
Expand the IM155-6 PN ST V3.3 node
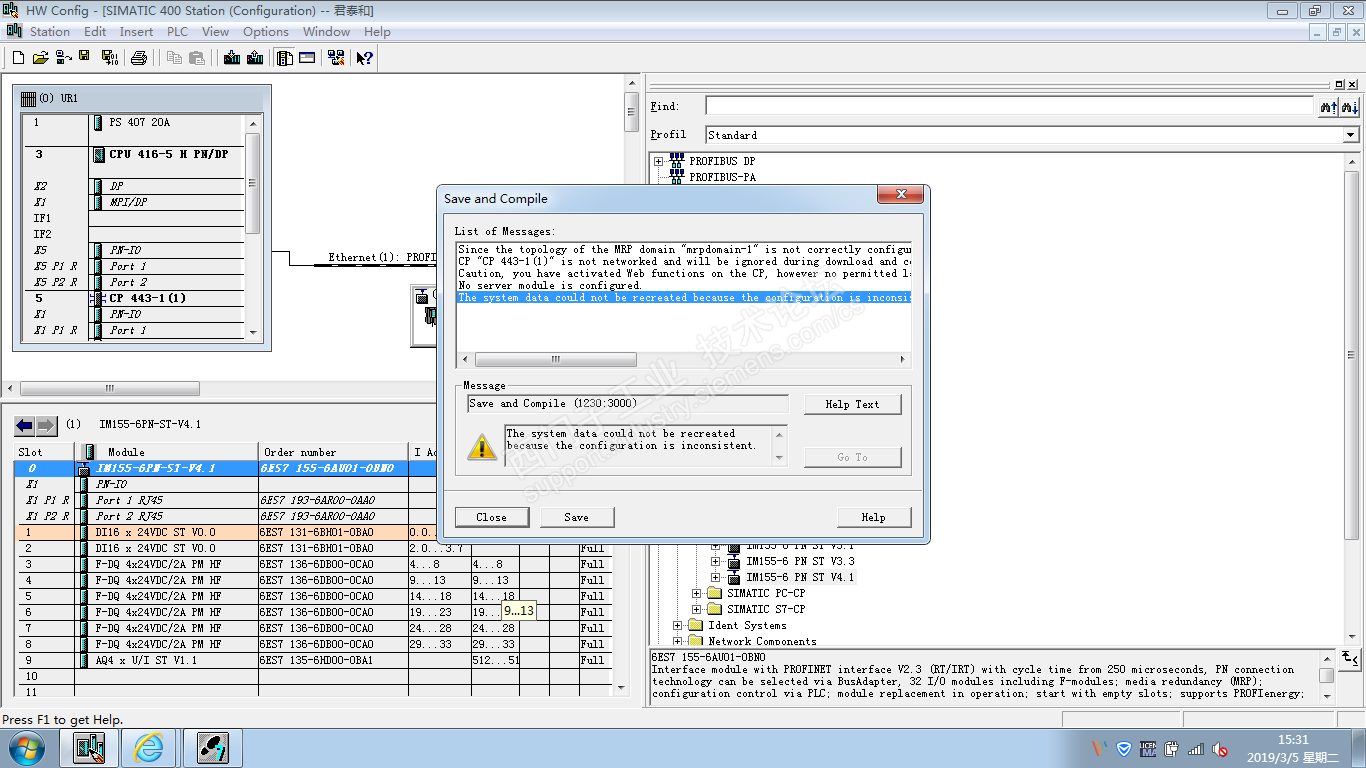(716, 561)
